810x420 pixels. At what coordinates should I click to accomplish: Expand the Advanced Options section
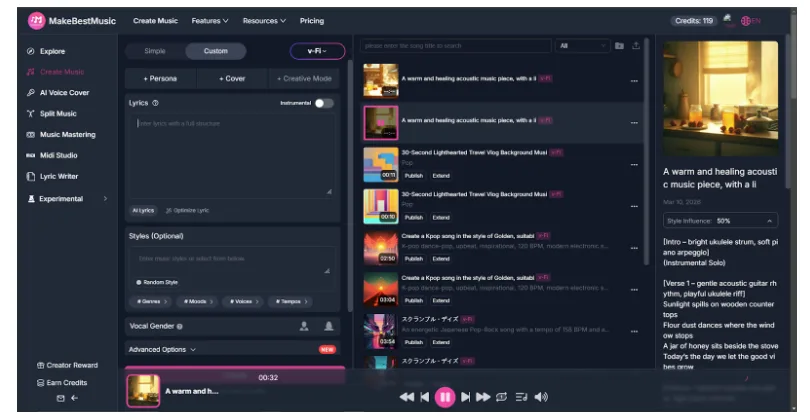pos(162,350)
